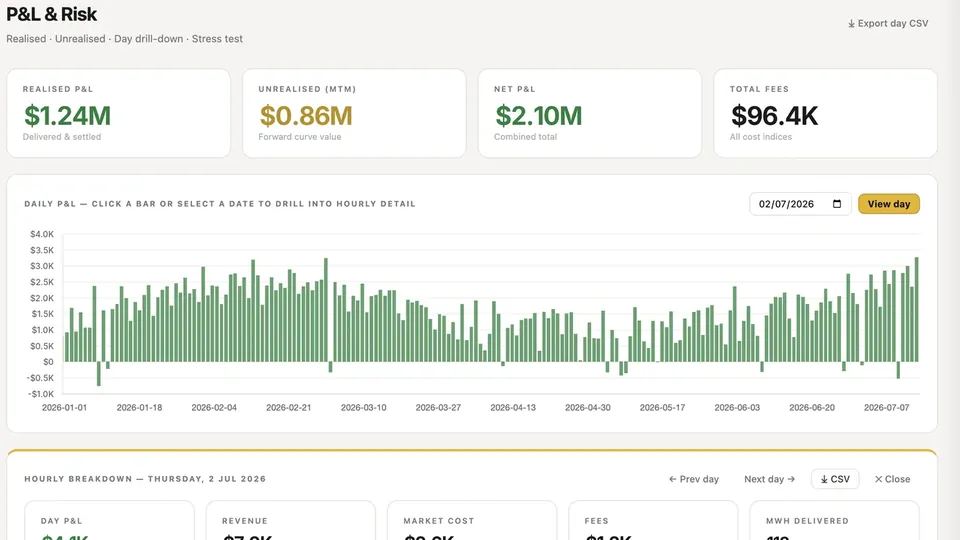Close the hourly breakdown panel
Screen dimensions: 960x540
[x=892, y=479]
